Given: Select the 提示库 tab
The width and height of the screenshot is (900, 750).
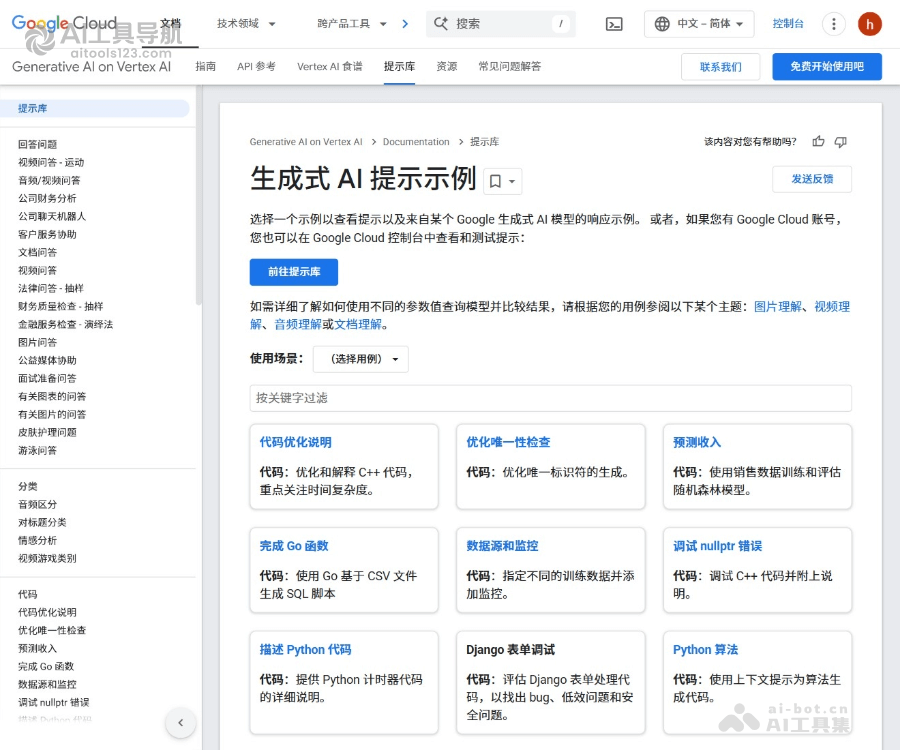Looking at the screenshot, I should (399, 67).
